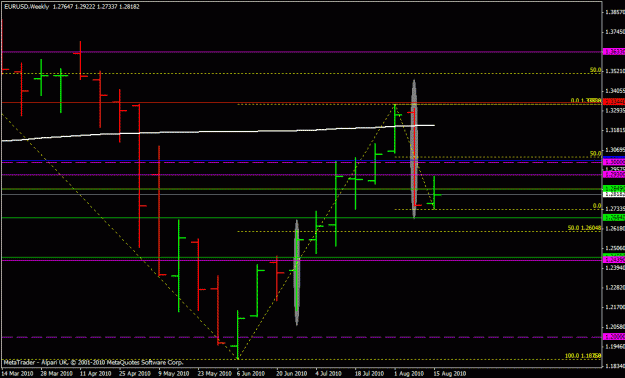Click the 1.3293 price scale value
625x378 pixels.
click(x=615, y=110)
